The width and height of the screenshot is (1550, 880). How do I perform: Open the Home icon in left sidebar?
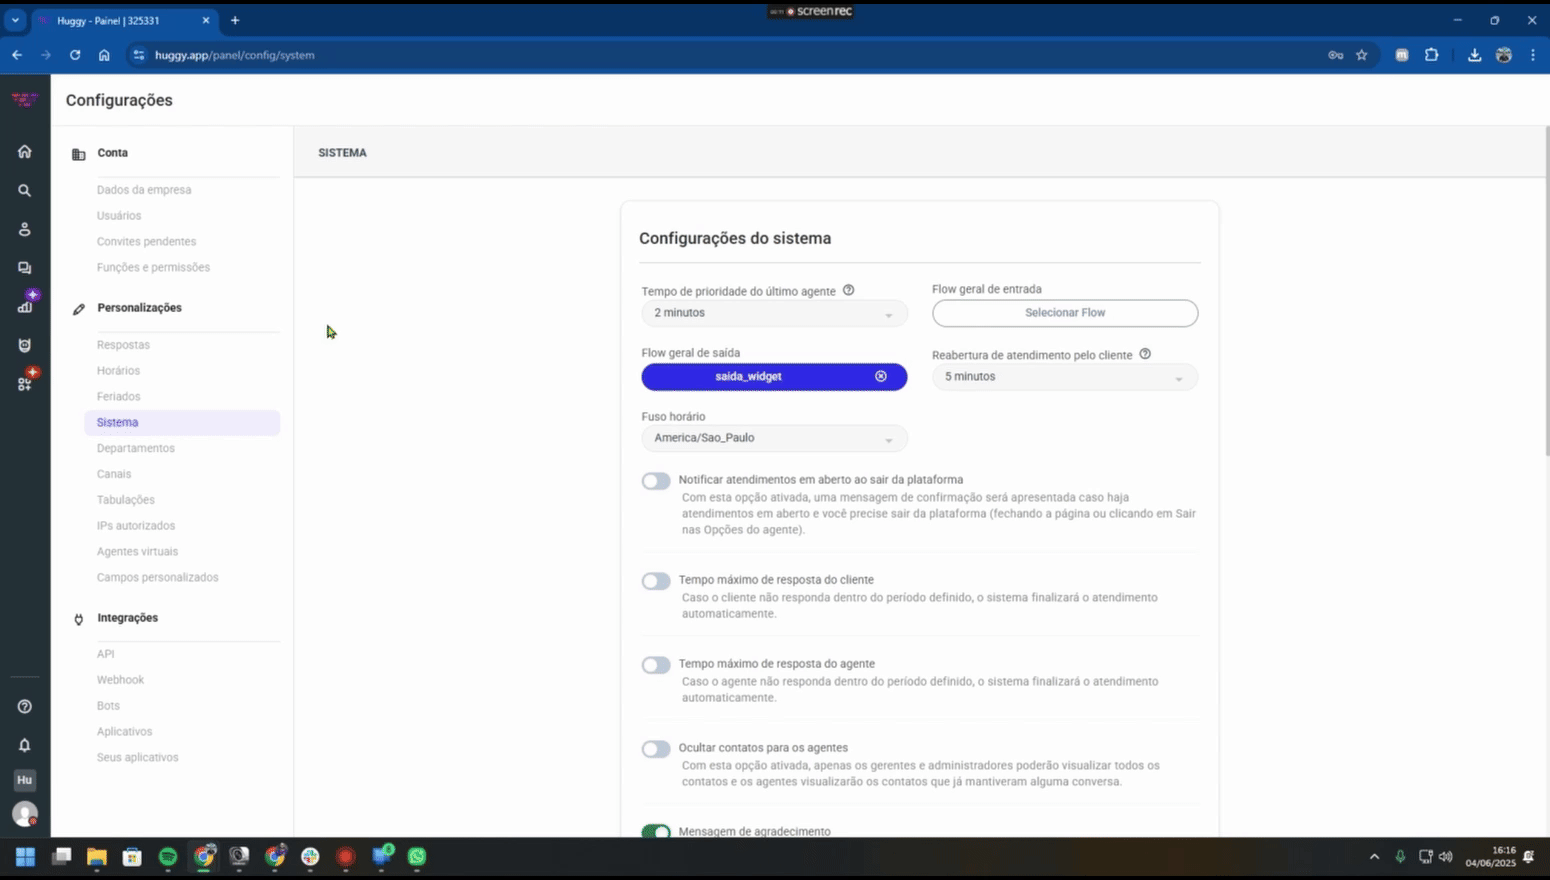[x=24, y=151]
